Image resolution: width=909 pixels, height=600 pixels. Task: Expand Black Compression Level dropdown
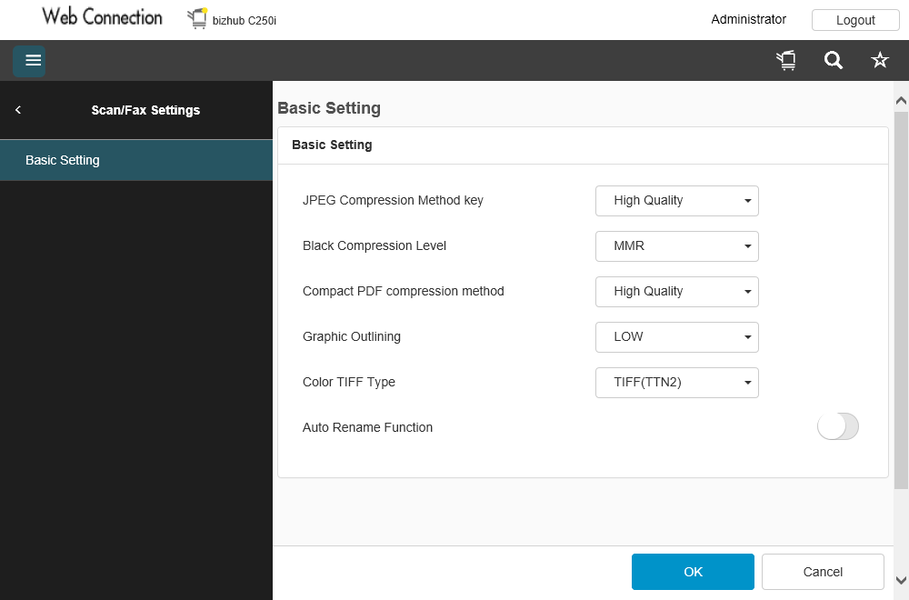point(677,246)
